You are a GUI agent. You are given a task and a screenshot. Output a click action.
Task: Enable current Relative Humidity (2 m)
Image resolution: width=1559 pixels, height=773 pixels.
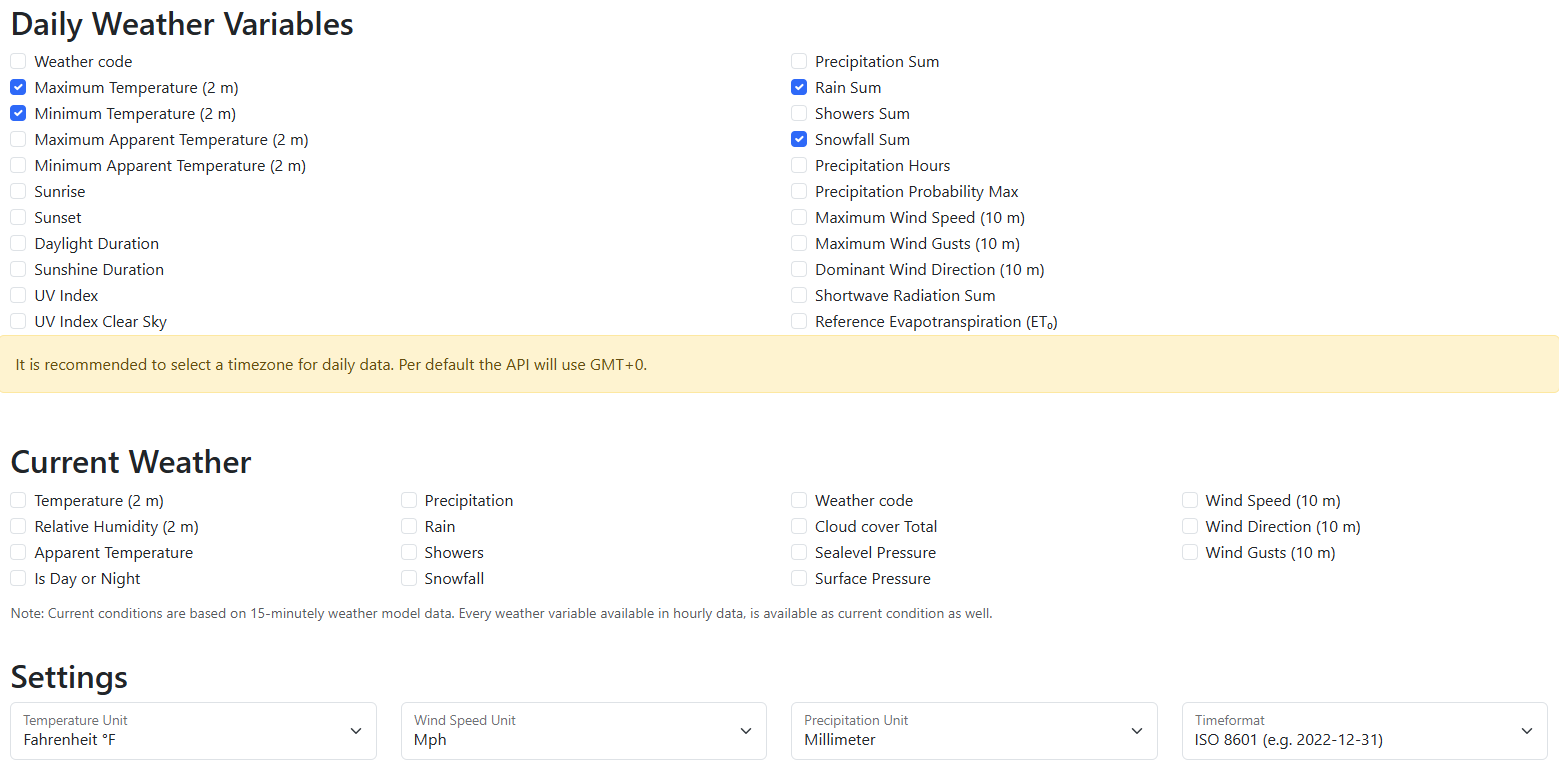pyautogui.click(x=18, y=527)
